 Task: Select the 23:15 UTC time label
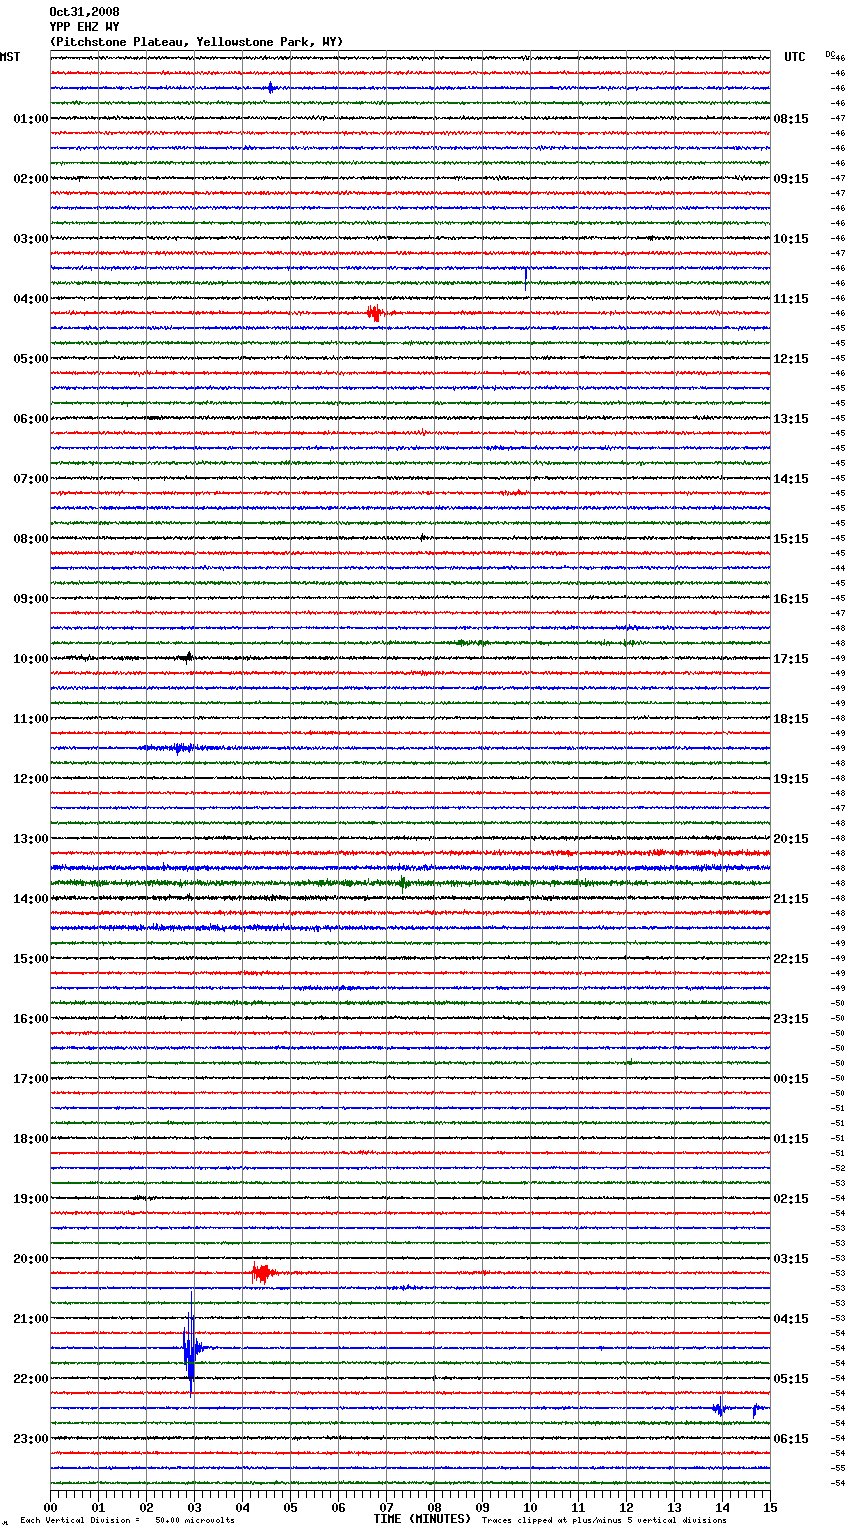tap(791, 1019)
